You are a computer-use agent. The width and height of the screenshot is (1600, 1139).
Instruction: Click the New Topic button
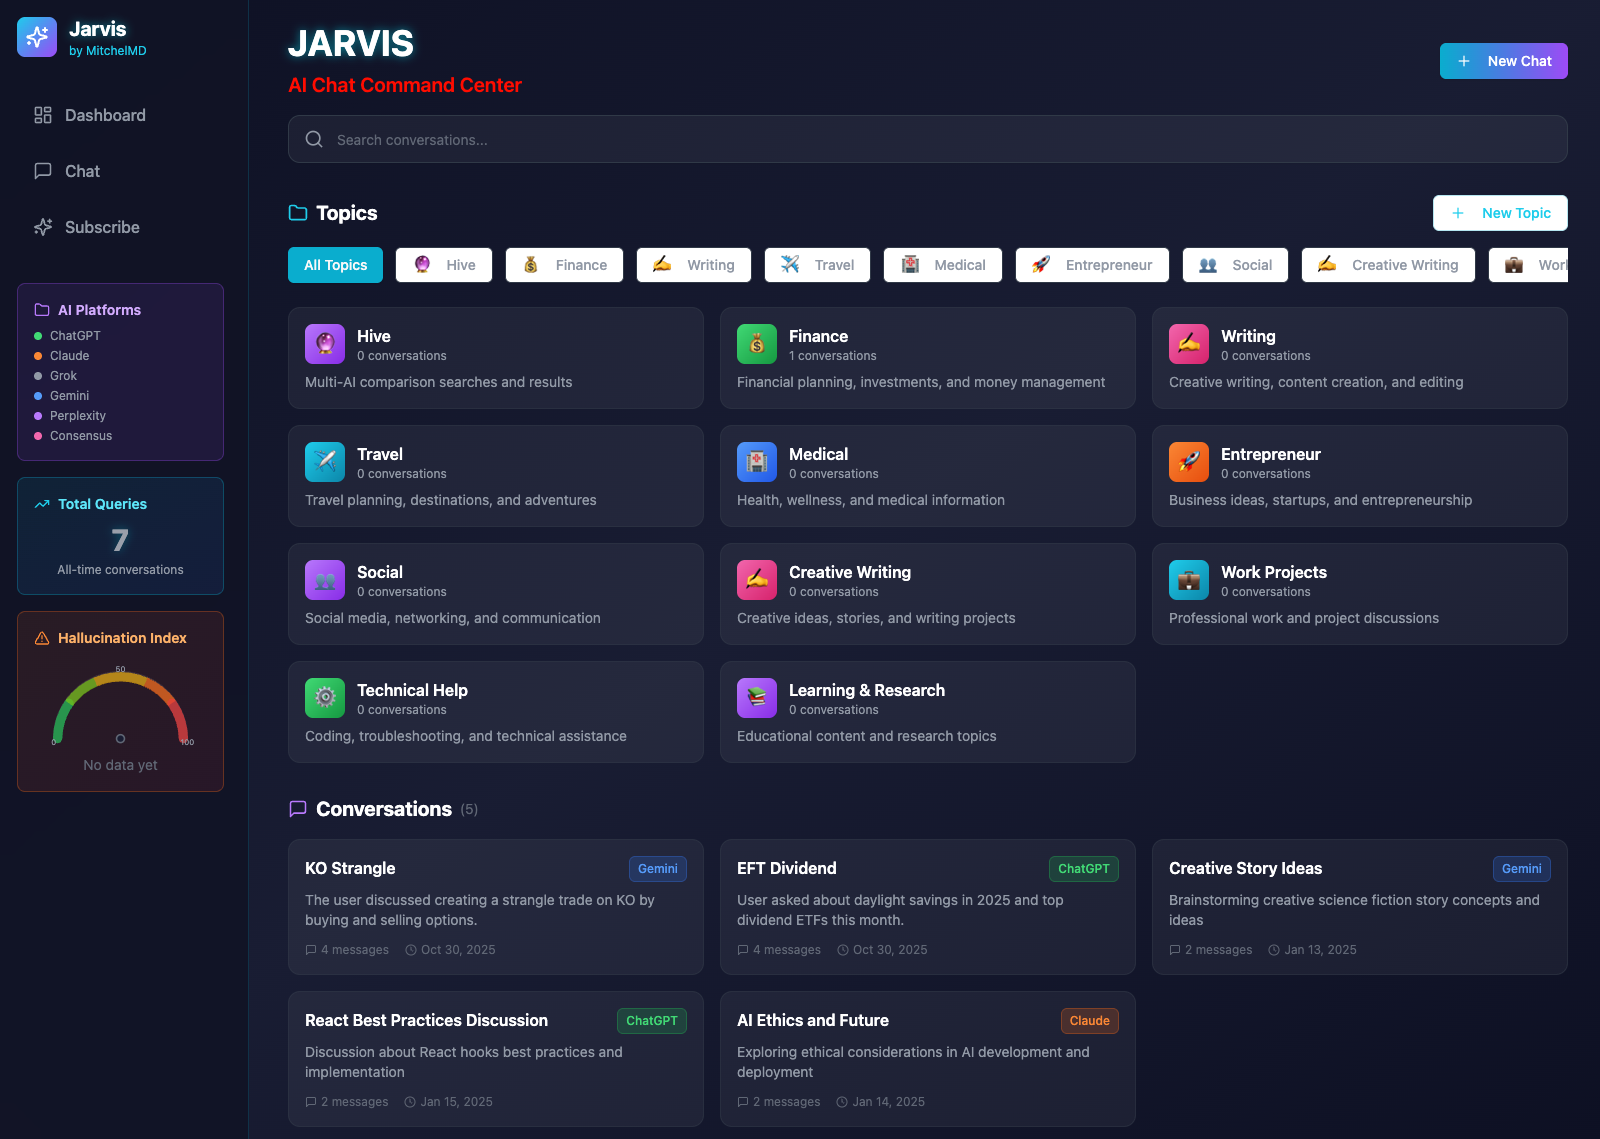(1500, 212)
